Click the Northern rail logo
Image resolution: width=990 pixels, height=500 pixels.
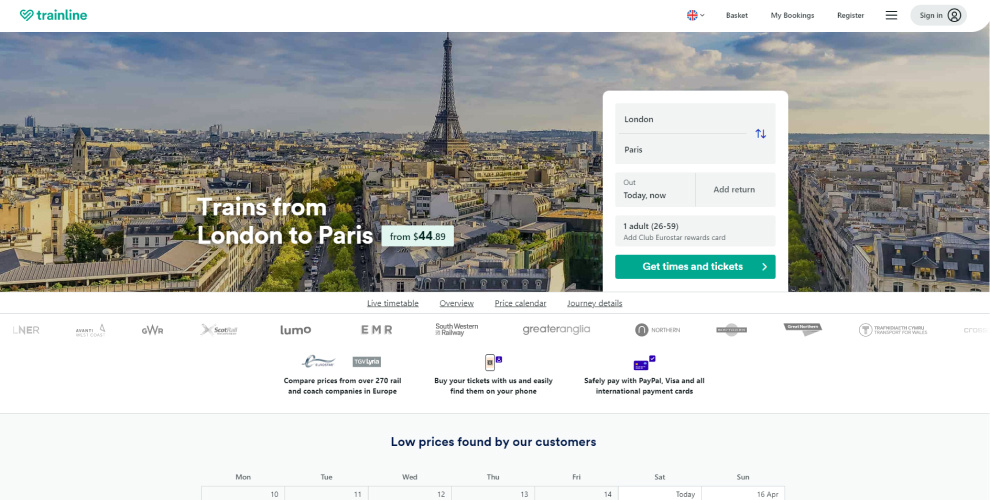tap(655, 330)
